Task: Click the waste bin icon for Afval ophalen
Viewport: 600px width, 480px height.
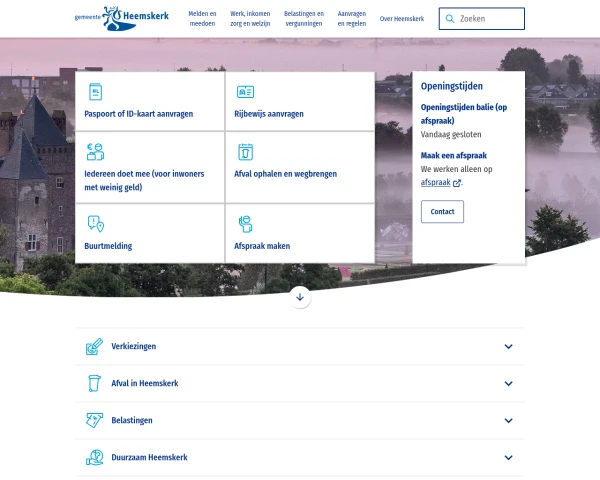Action: click(x=245, y=152)
